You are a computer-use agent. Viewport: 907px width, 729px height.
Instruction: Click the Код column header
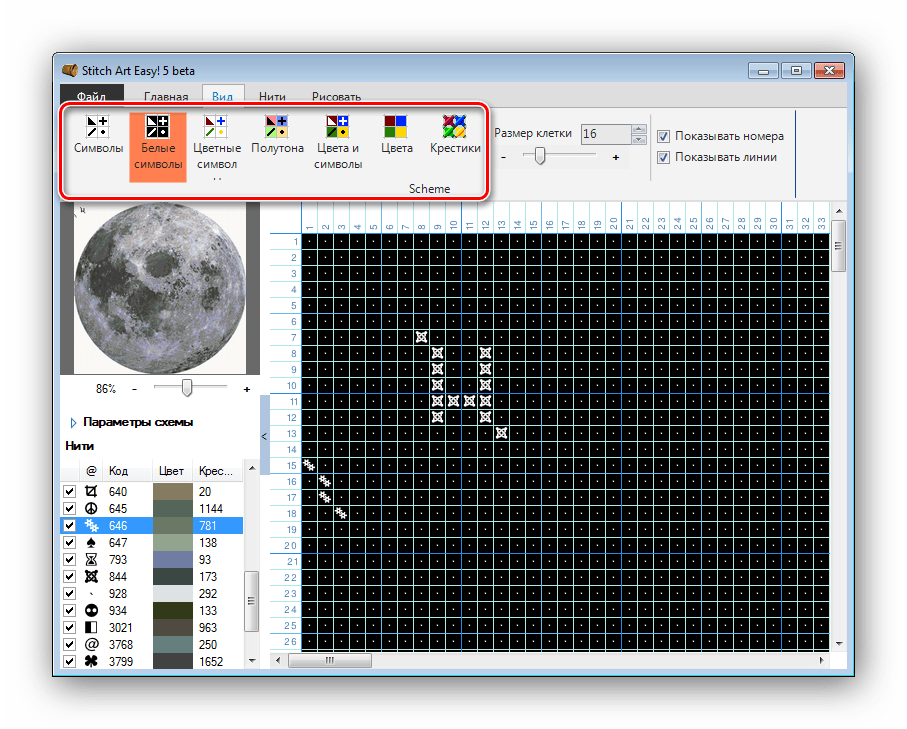pyautogui.click(x=119, y=470)
